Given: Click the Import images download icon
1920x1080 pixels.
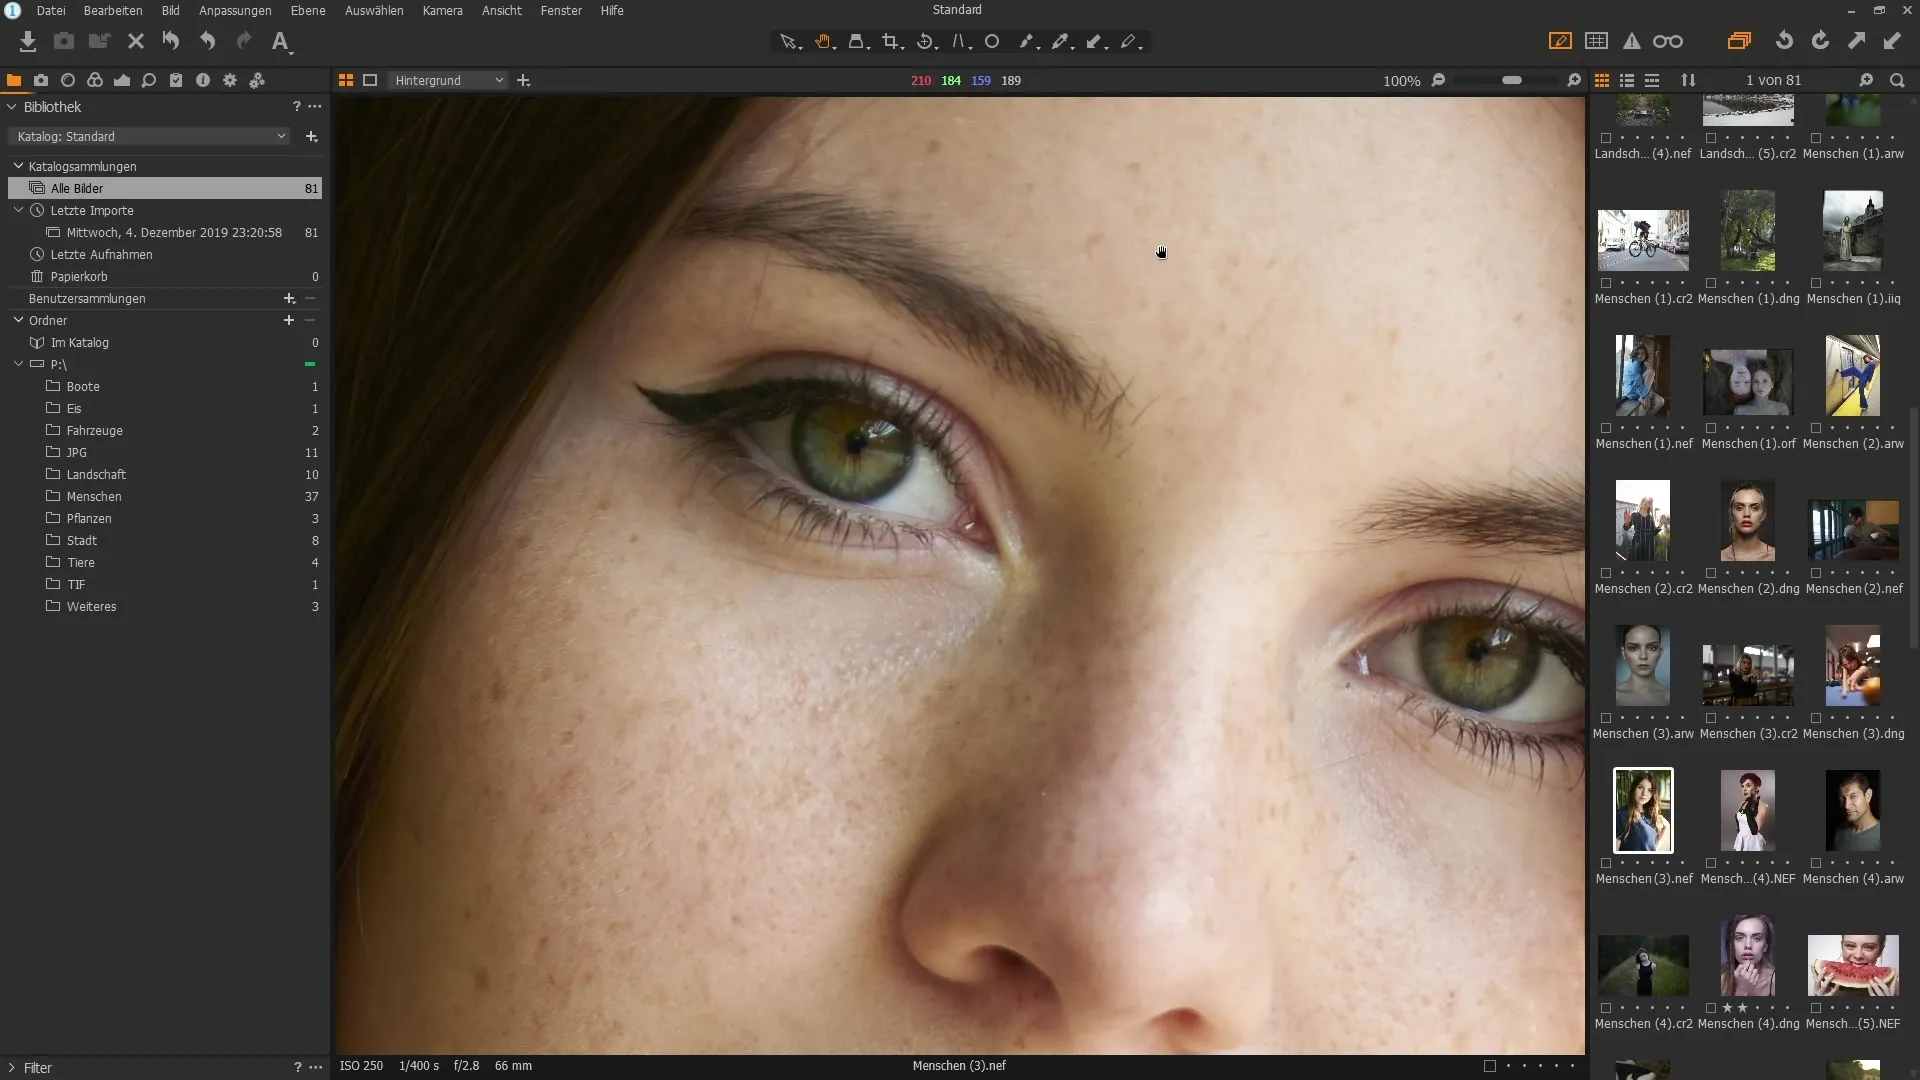Looking at the screenshot, I should pos(28,41).
